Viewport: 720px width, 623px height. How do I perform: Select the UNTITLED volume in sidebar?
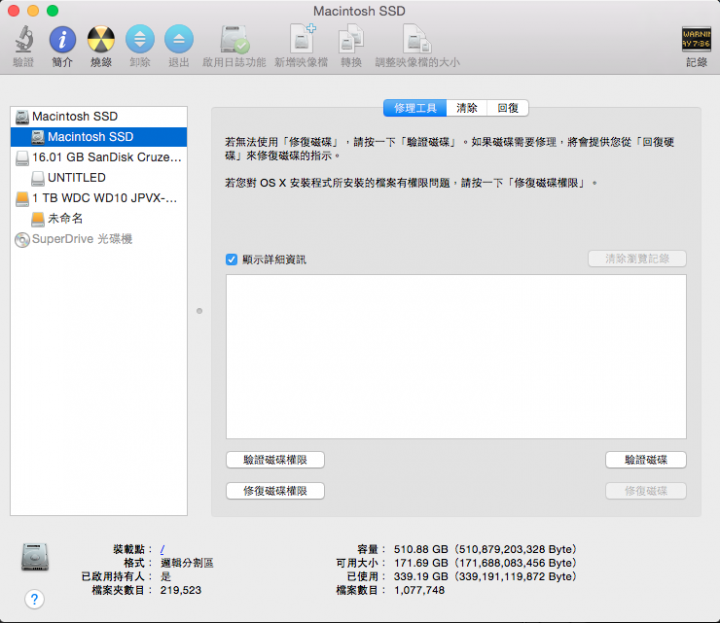76,177
